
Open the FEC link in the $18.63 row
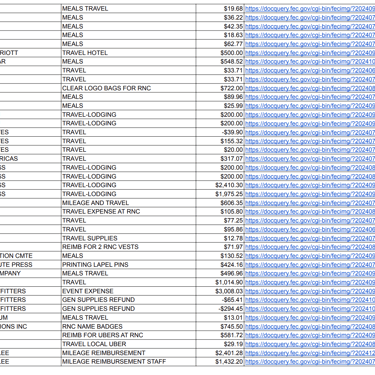click(x=310, y=35)
